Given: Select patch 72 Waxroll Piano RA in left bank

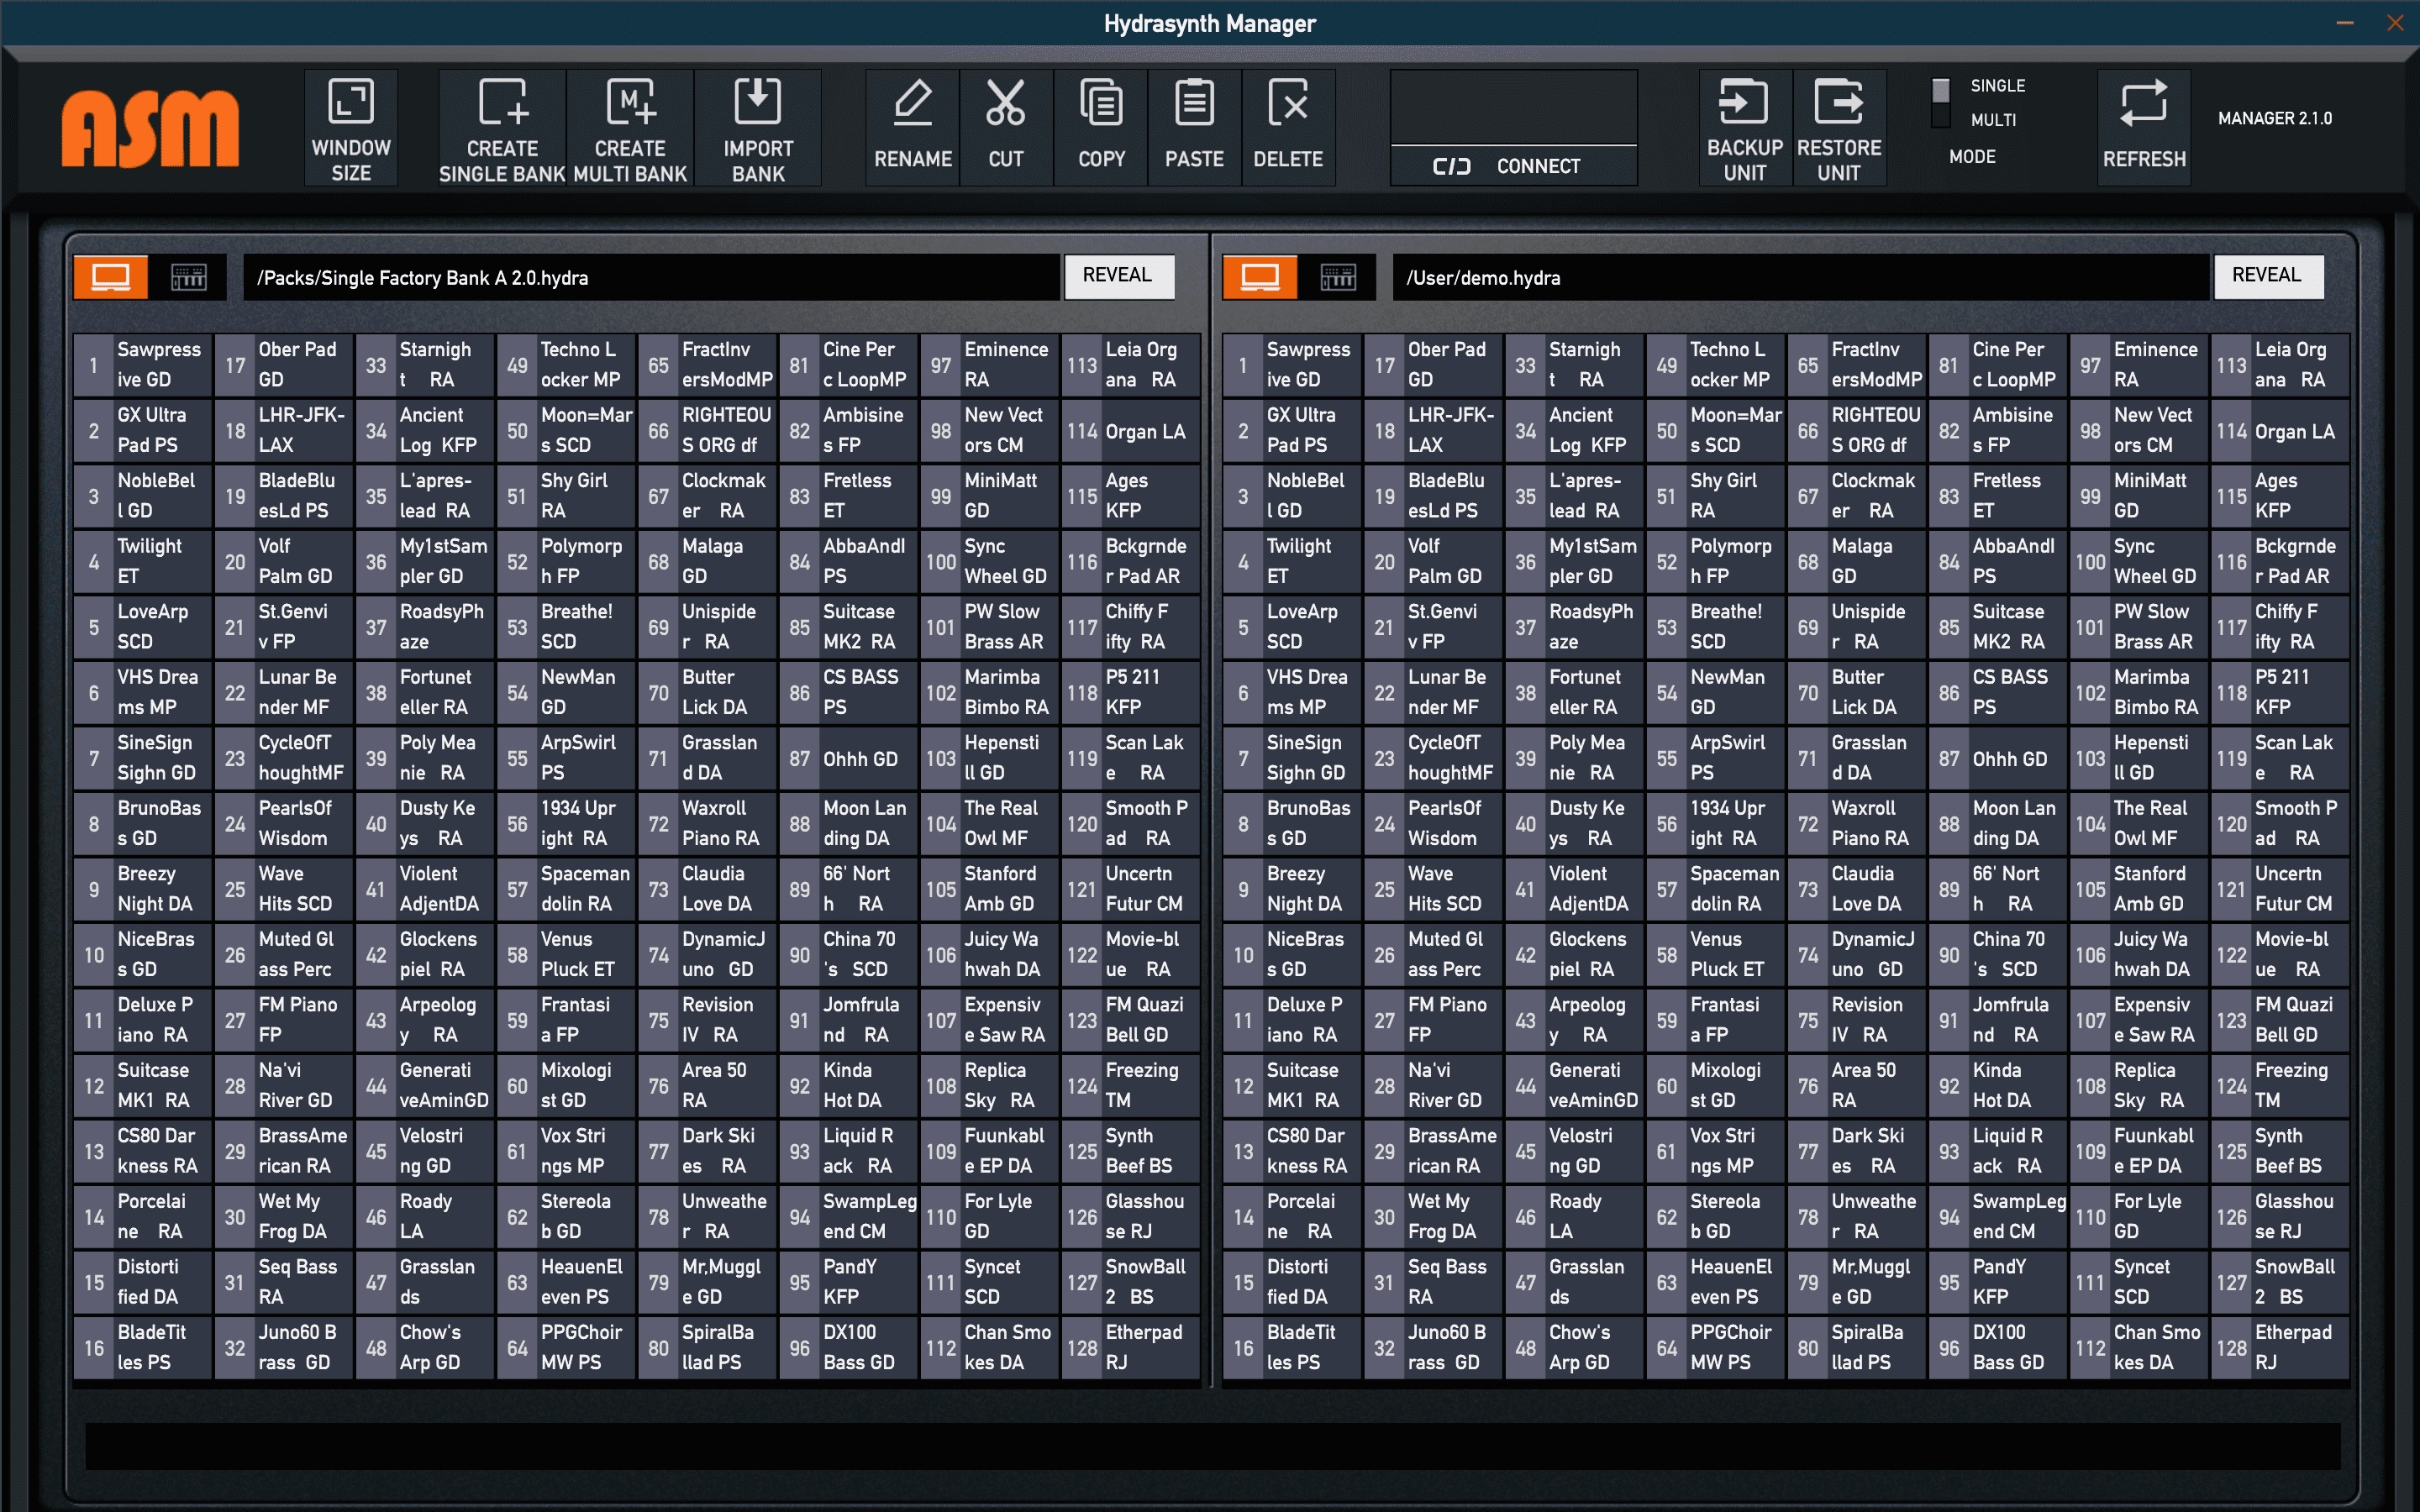Looking at the screenshot, I should tap(708, 823).
